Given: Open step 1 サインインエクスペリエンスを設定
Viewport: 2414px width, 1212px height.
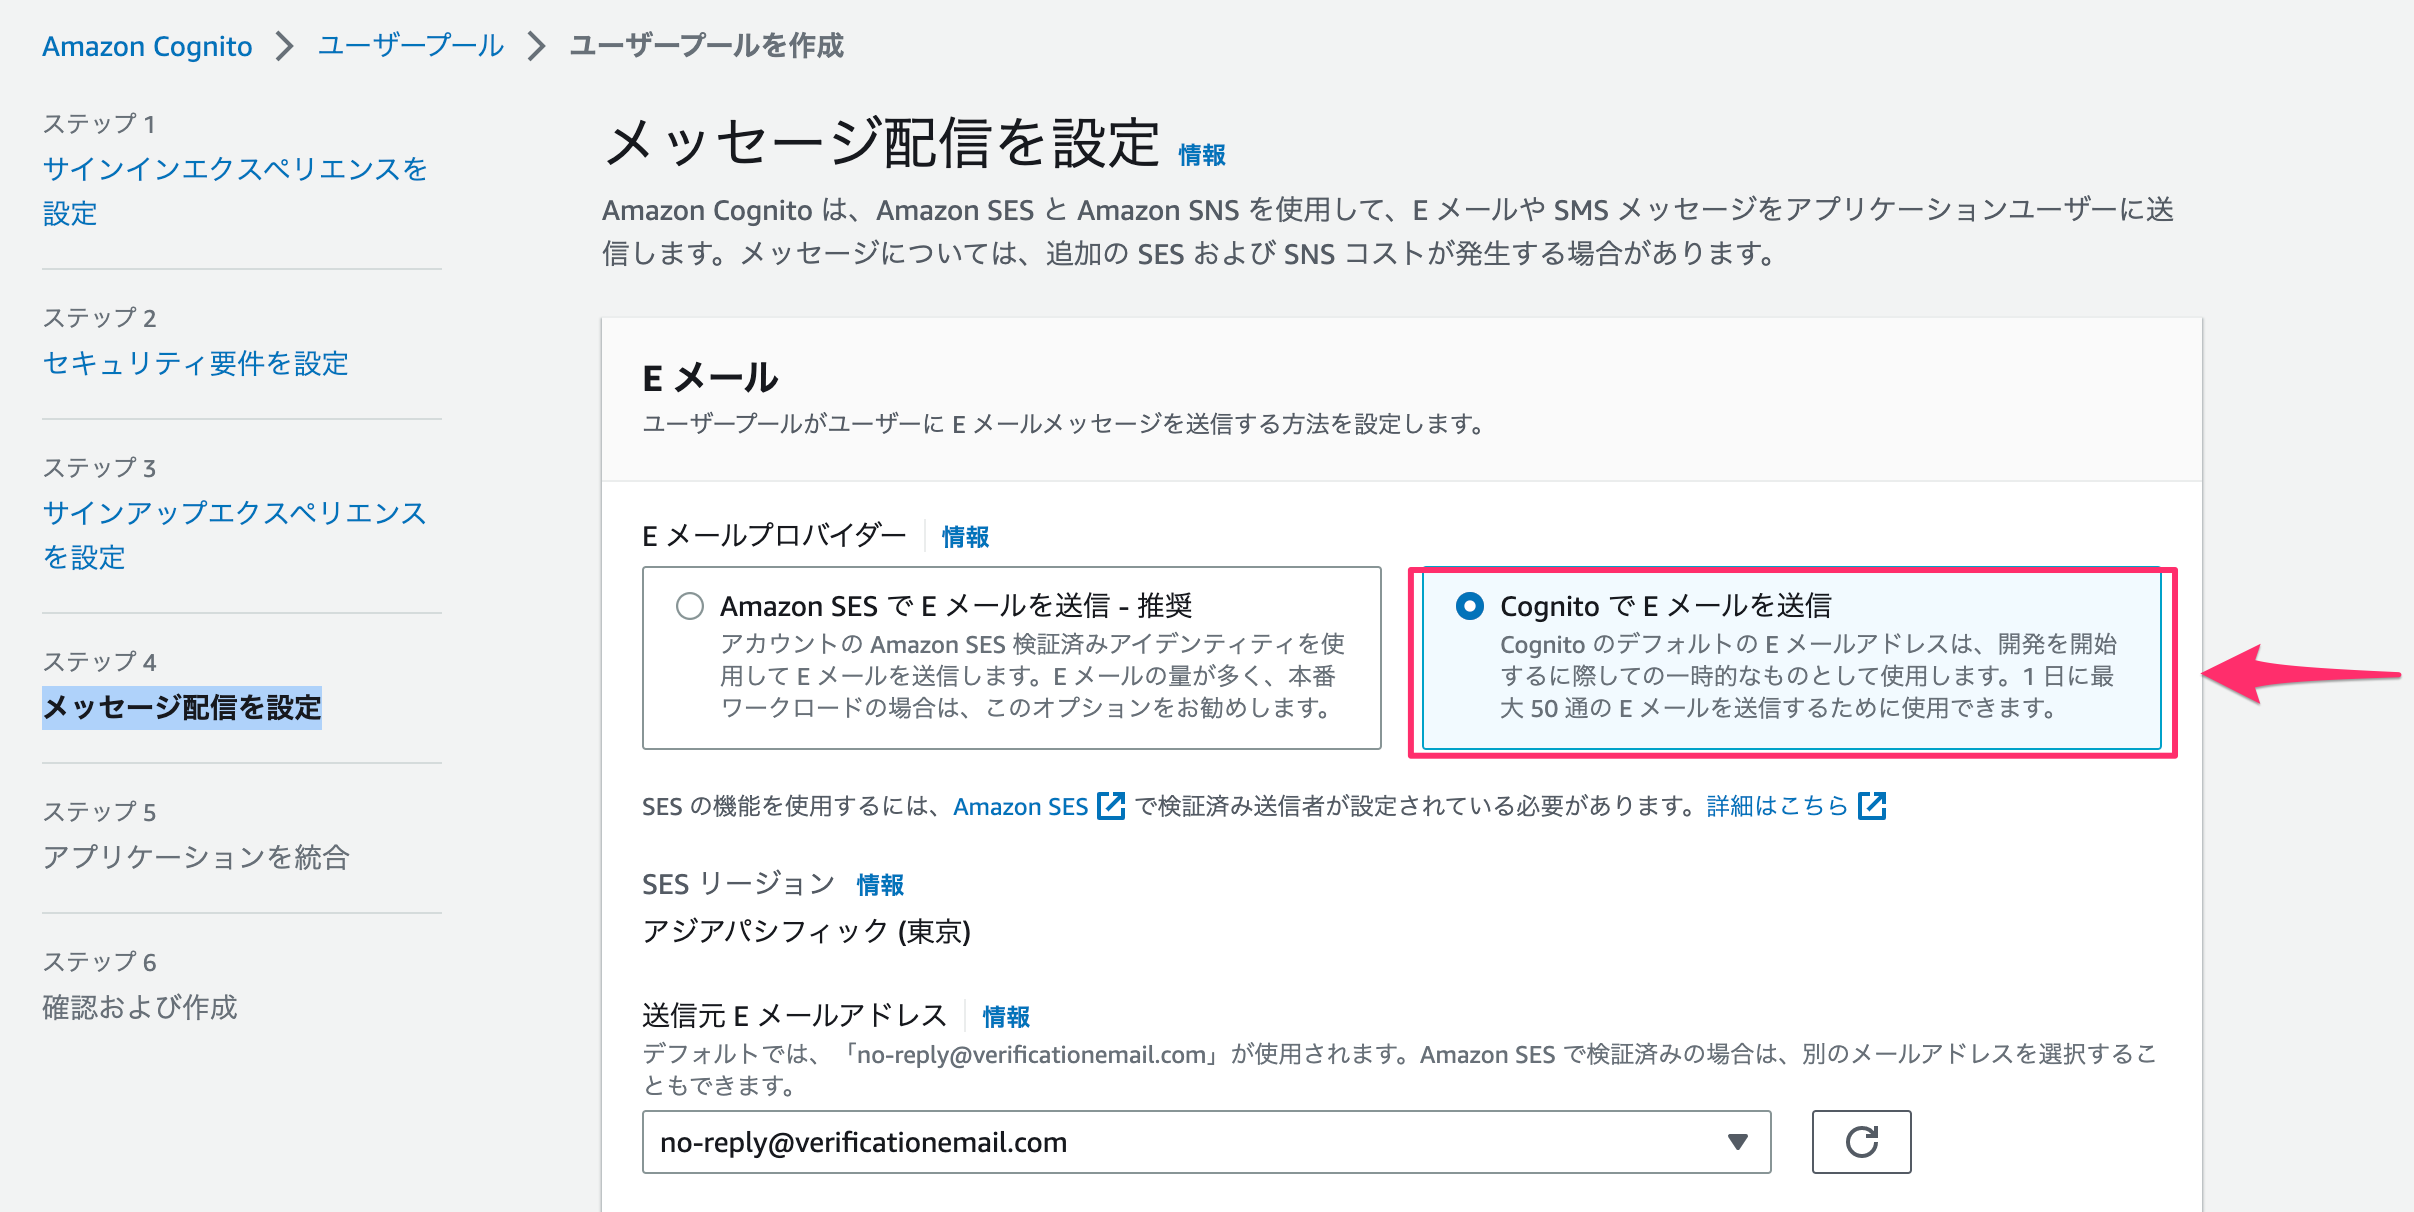Looking at the screenshot, I should click(235, 190).
